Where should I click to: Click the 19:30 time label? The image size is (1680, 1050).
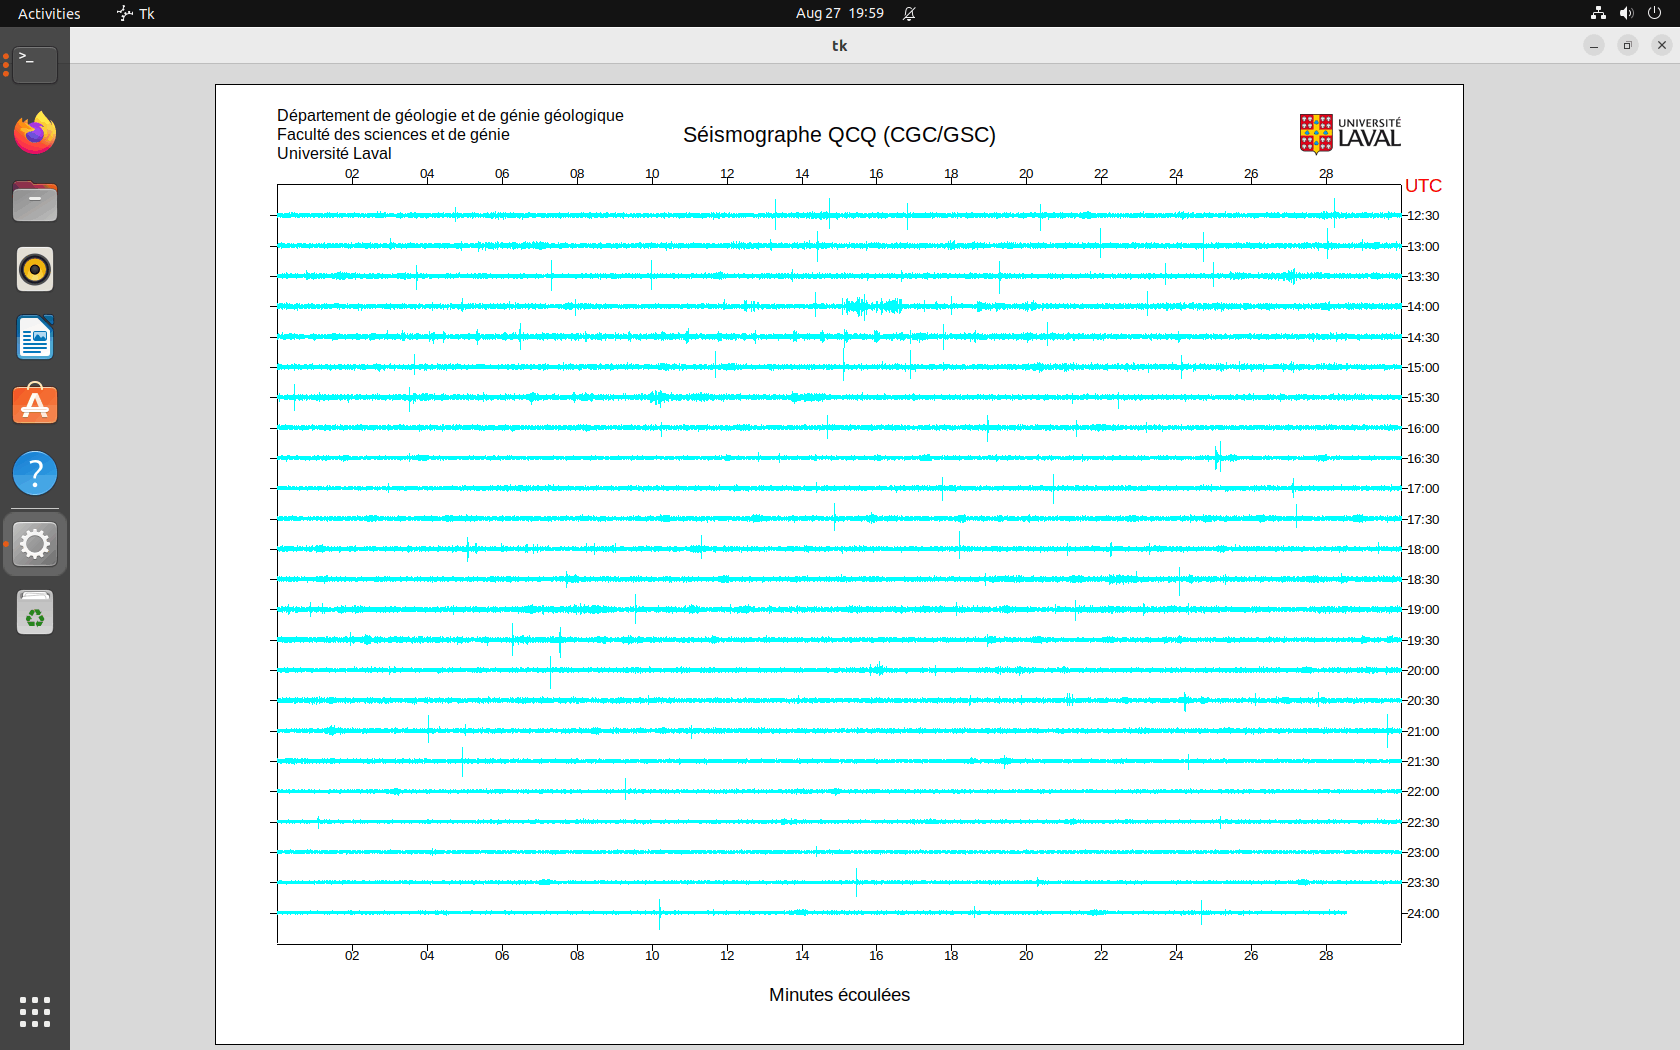coord(1423,641)
